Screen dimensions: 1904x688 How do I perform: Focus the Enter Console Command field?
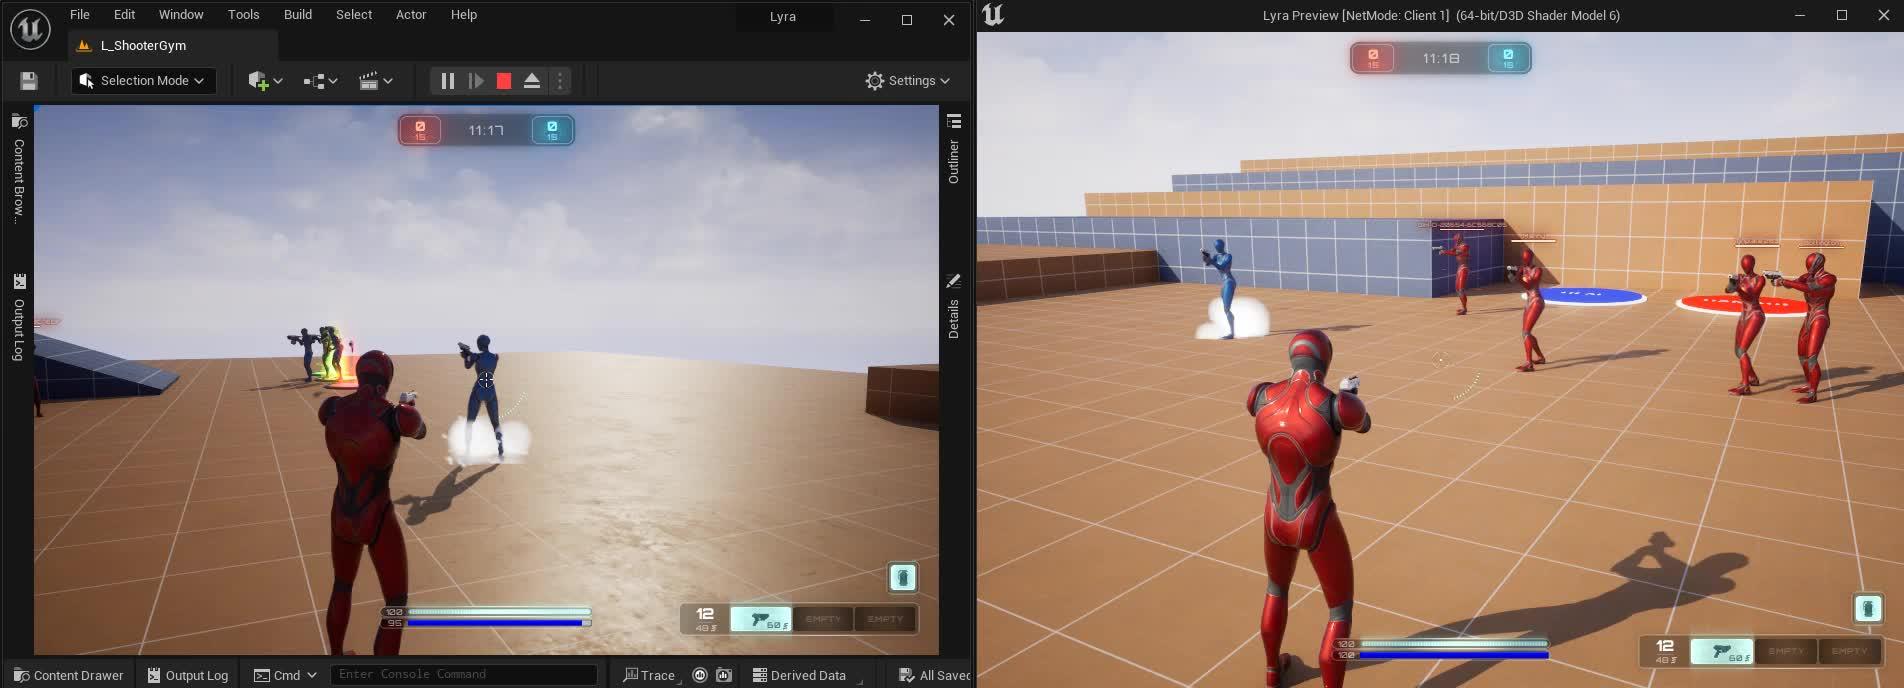(464, 675)
